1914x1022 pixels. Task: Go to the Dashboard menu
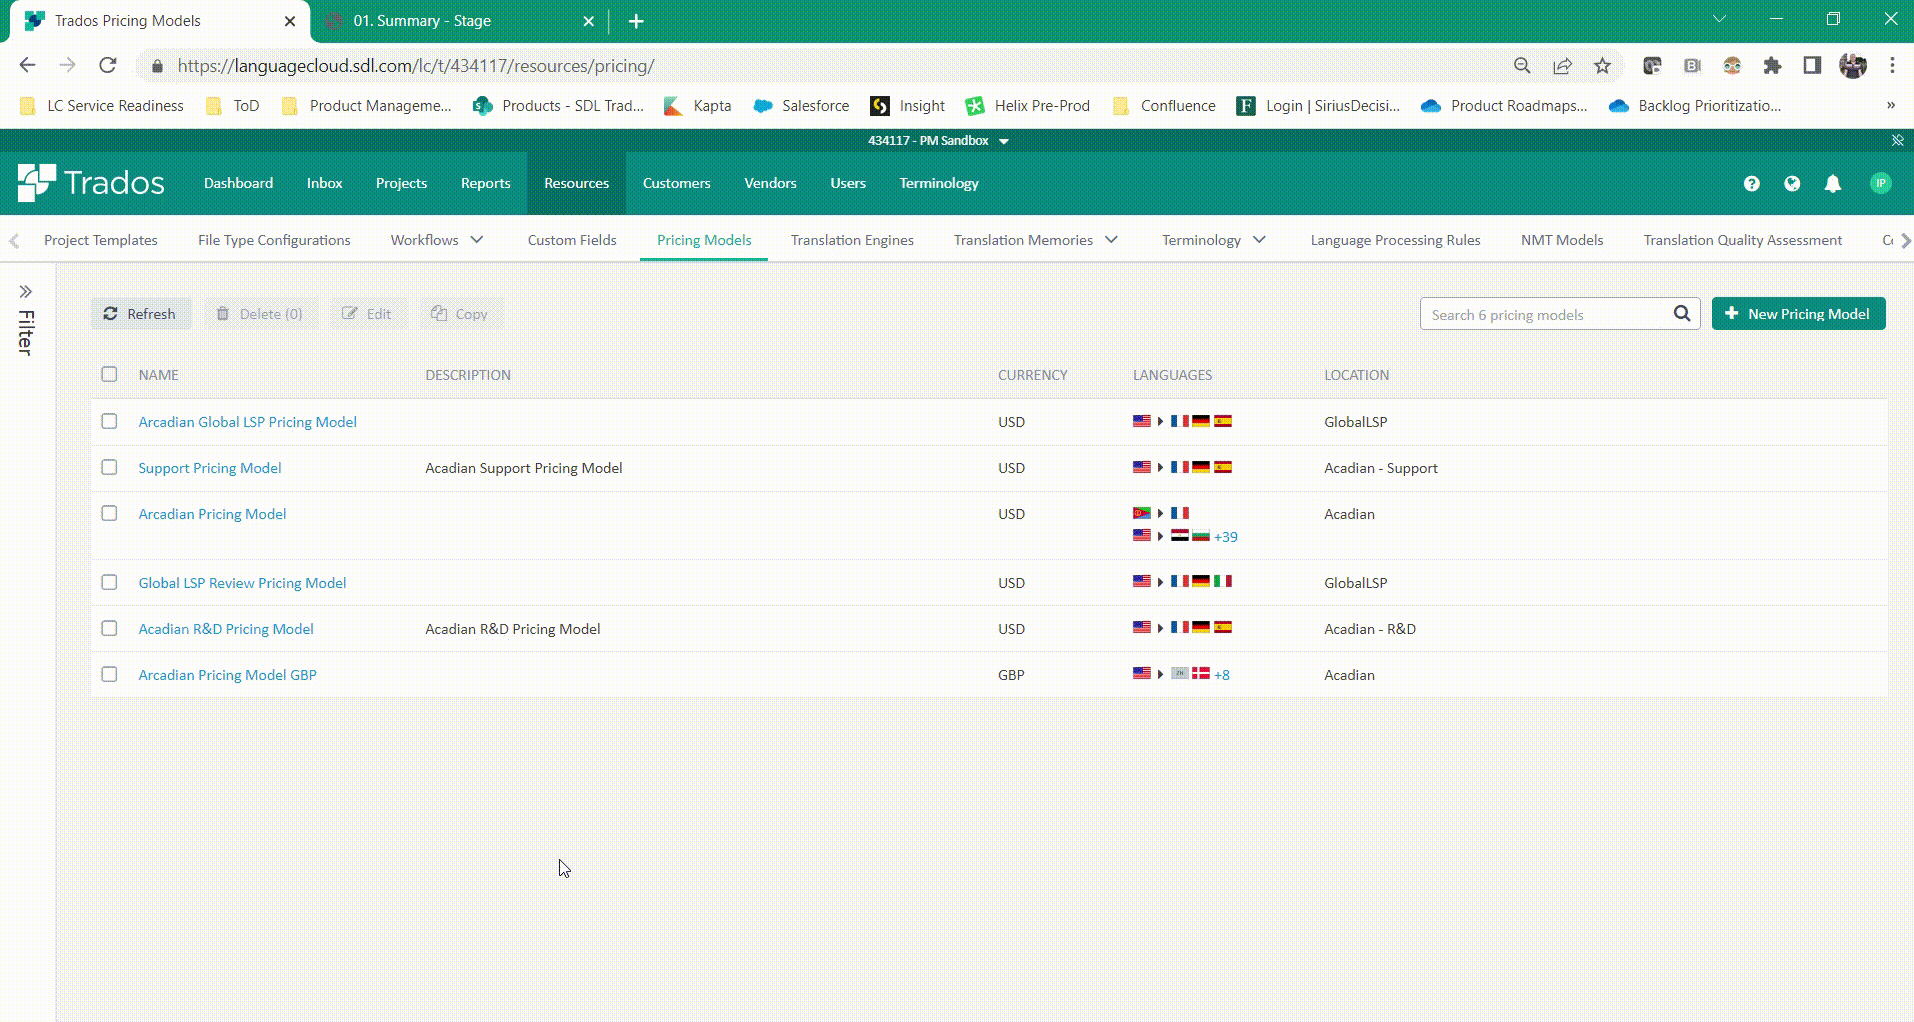click(x=238, y=183)
